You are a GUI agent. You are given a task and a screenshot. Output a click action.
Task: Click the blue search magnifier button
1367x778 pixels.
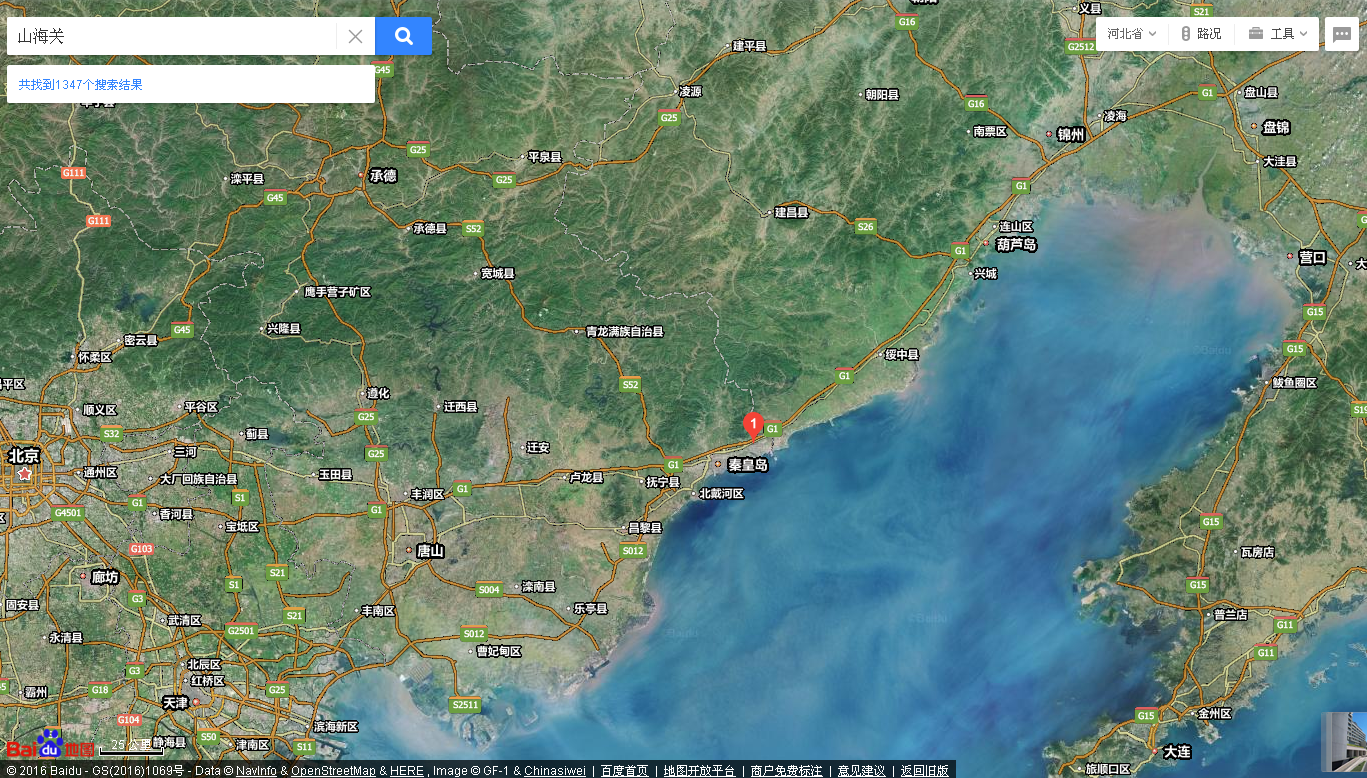coord(404,36)
